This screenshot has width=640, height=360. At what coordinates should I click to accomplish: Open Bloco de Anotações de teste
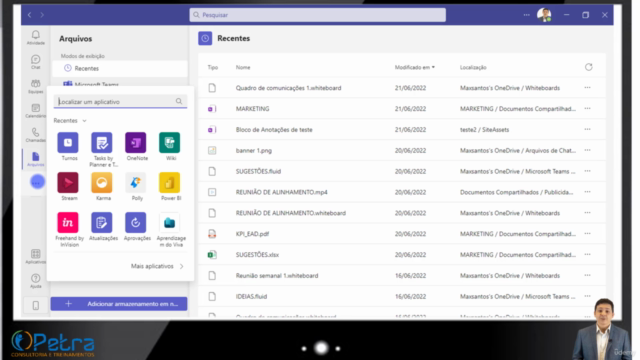[274, 129]
